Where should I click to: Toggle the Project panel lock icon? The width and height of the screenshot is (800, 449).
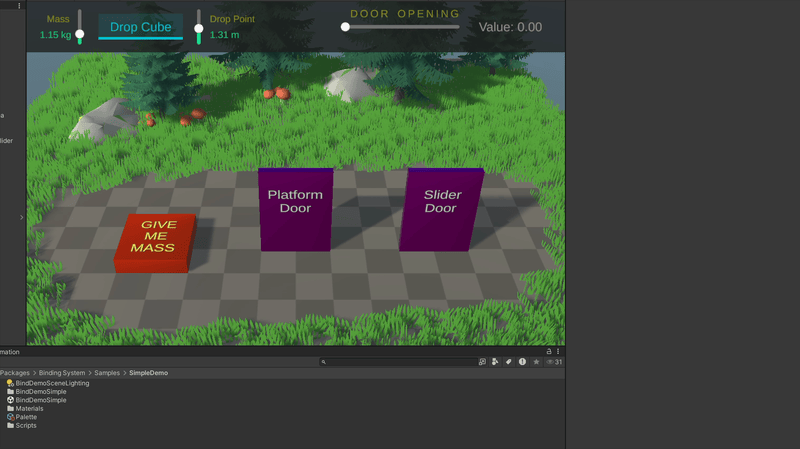(548, 352)
